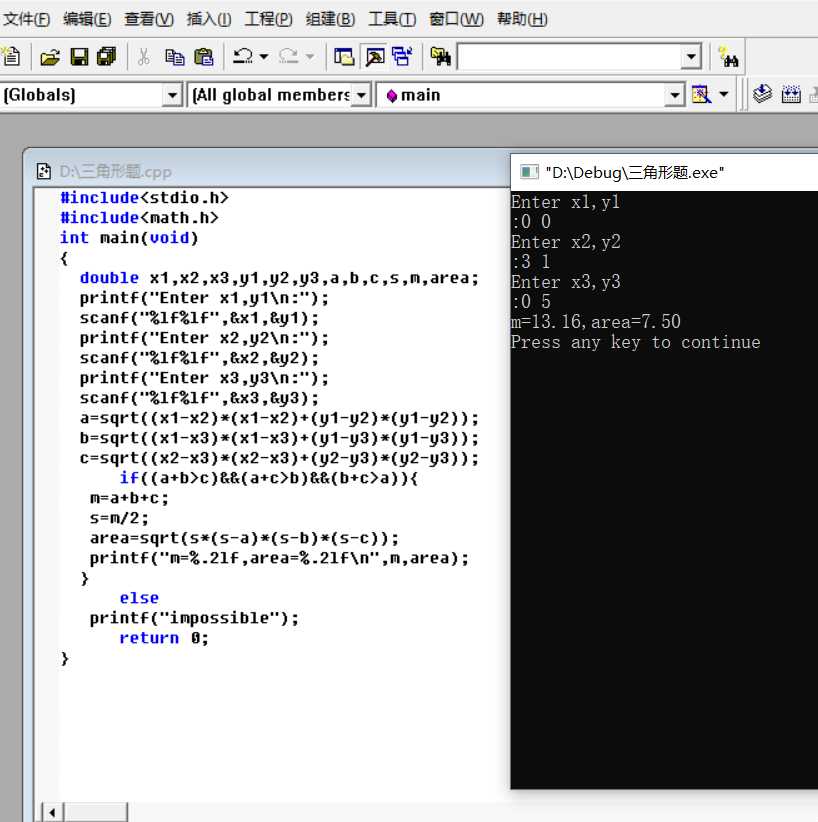
Task: Create a new text file
Action: pos(10,56)
